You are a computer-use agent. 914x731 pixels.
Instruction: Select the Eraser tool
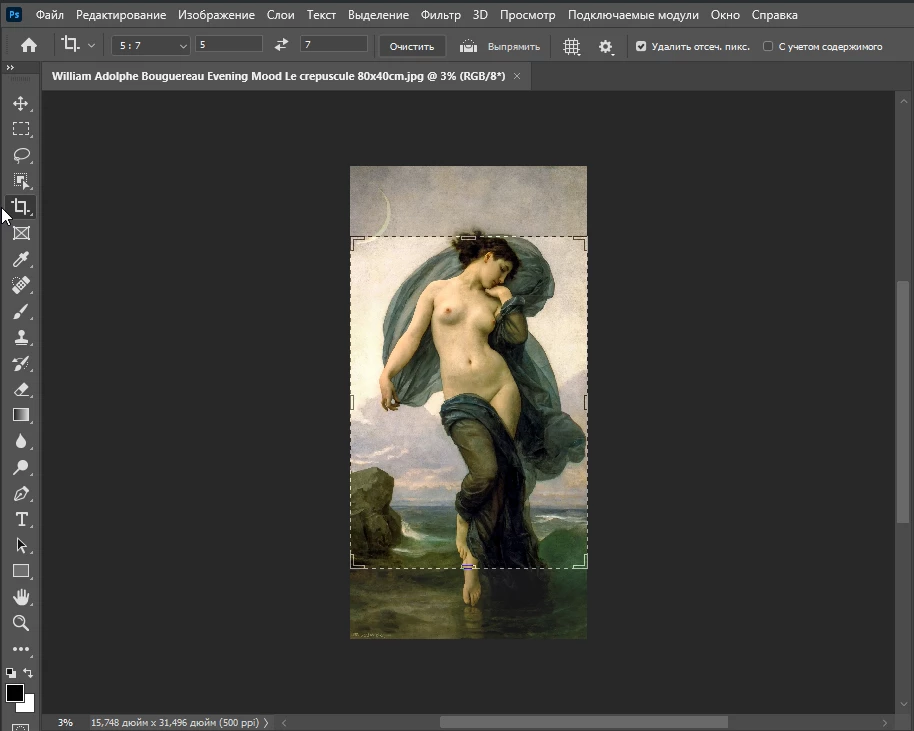[x=20, y=389]
